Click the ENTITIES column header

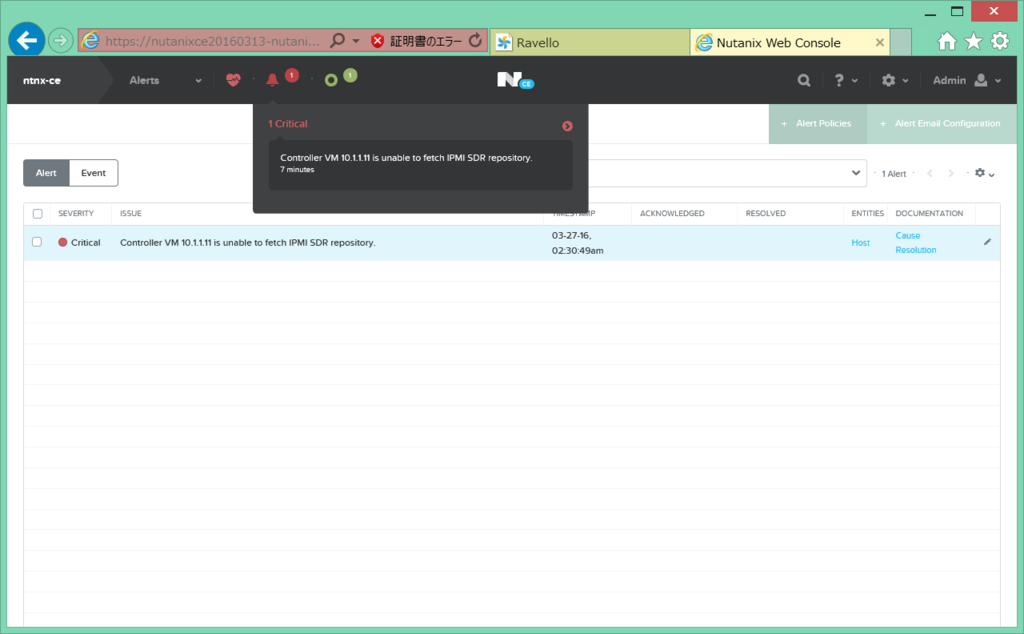point(867,214)
